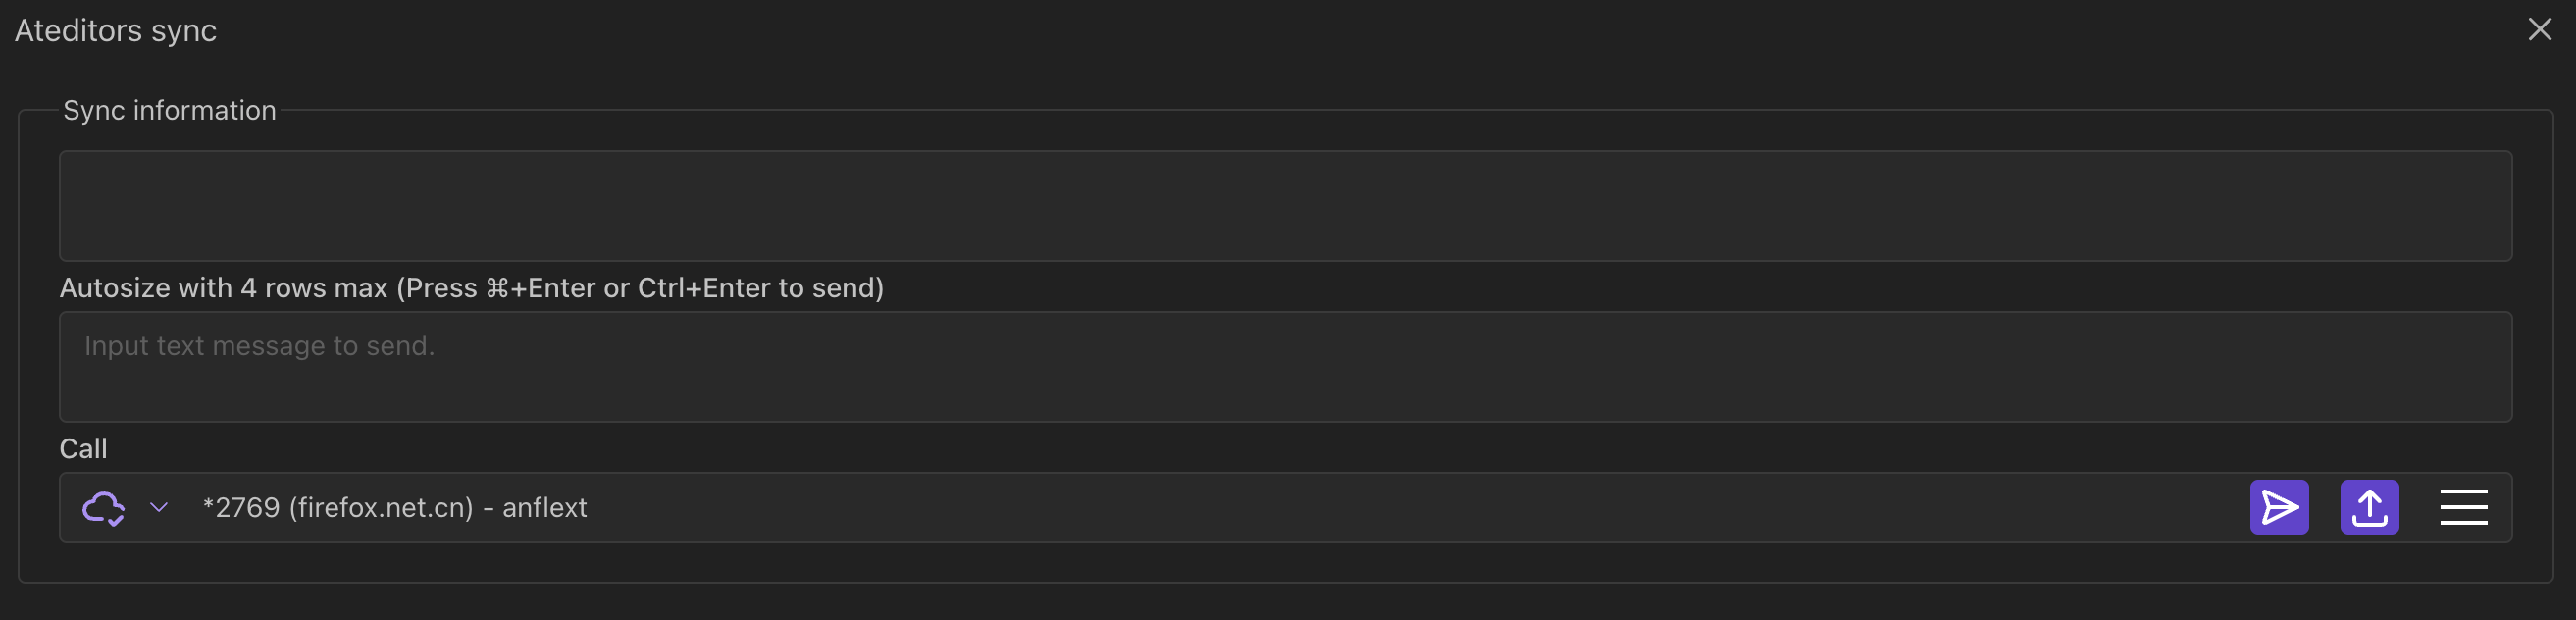Click the X icon at top right
Image resolution: width=2576 pixels, height=620 pixels.
(x=2539, y=30)
